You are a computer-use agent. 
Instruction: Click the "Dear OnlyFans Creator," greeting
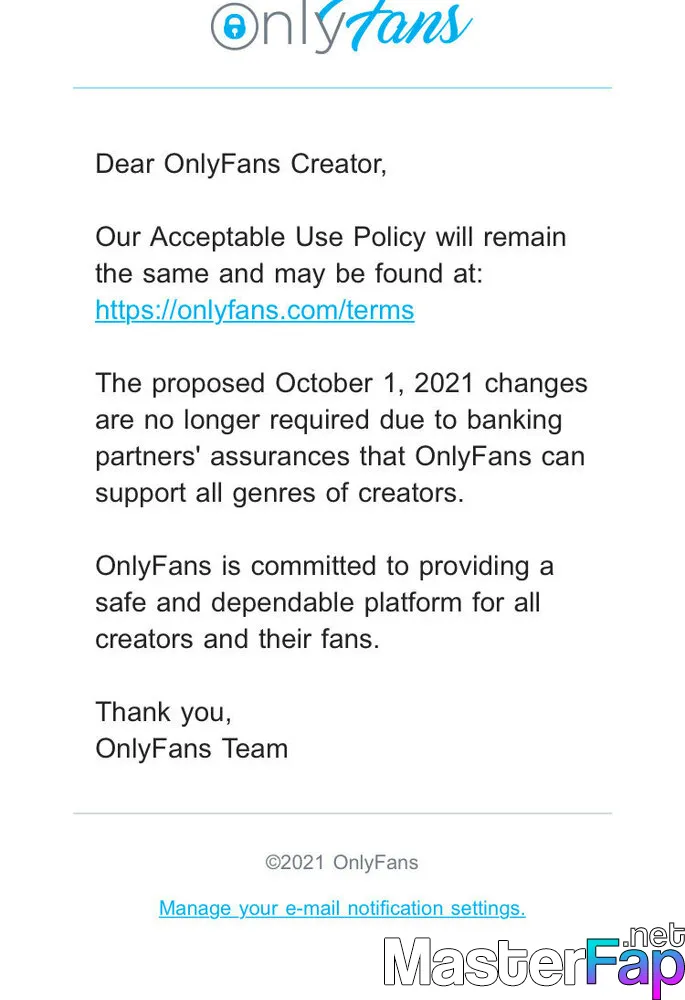click(241, 164)
